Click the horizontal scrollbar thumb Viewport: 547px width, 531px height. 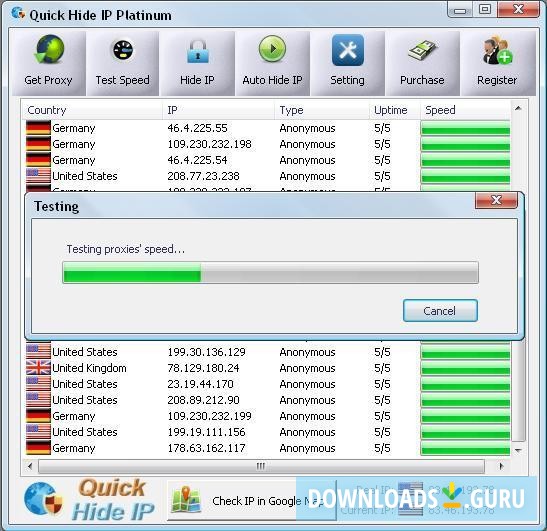coord(261,466)
